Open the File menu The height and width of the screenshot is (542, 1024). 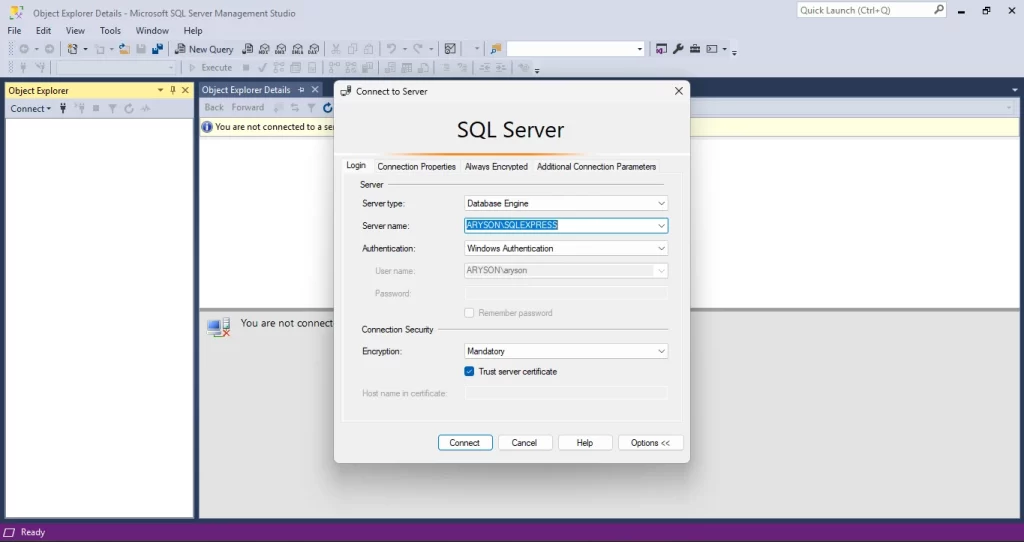point(14,31)
